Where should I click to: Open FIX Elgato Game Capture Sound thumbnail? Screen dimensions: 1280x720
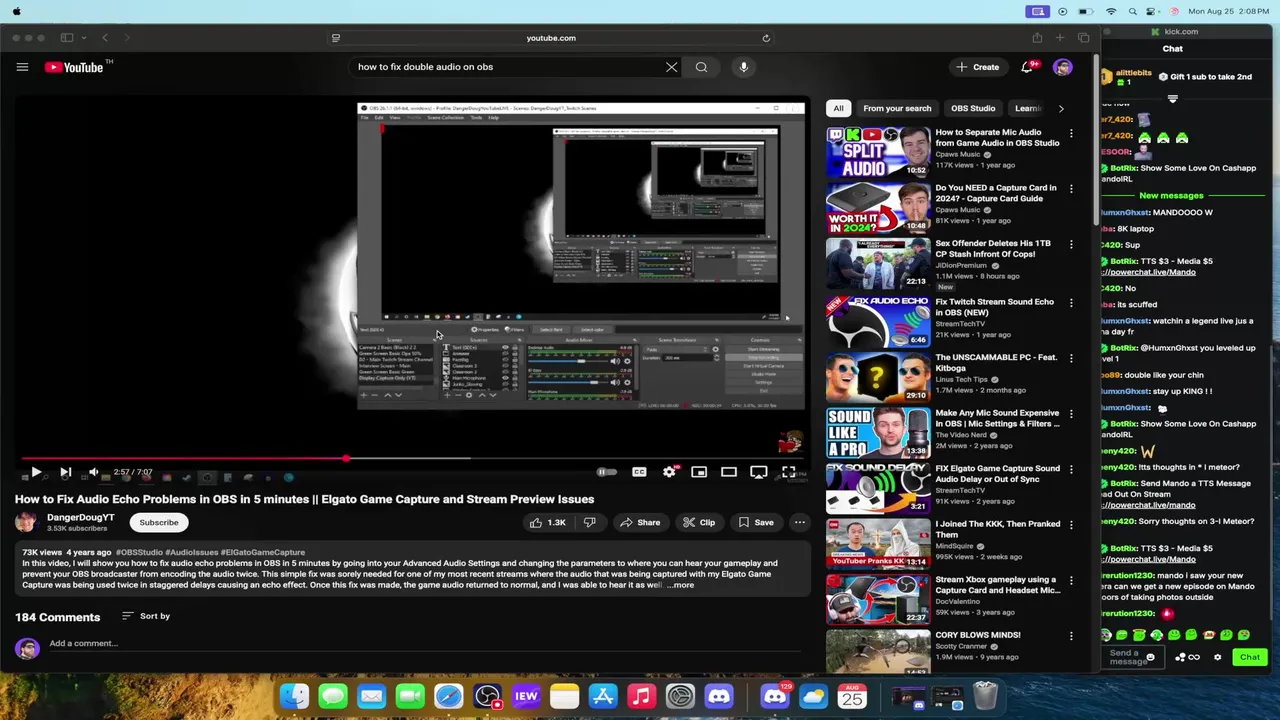click(878, 487)
